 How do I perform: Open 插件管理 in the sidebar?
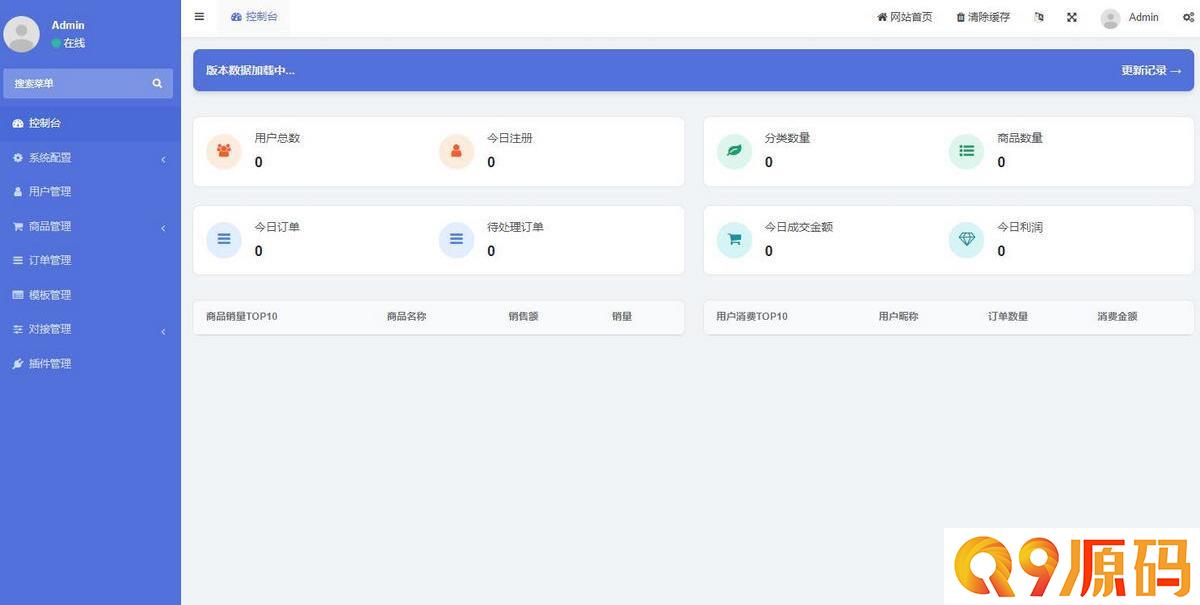pyautogui.click(x=90, y=364)
